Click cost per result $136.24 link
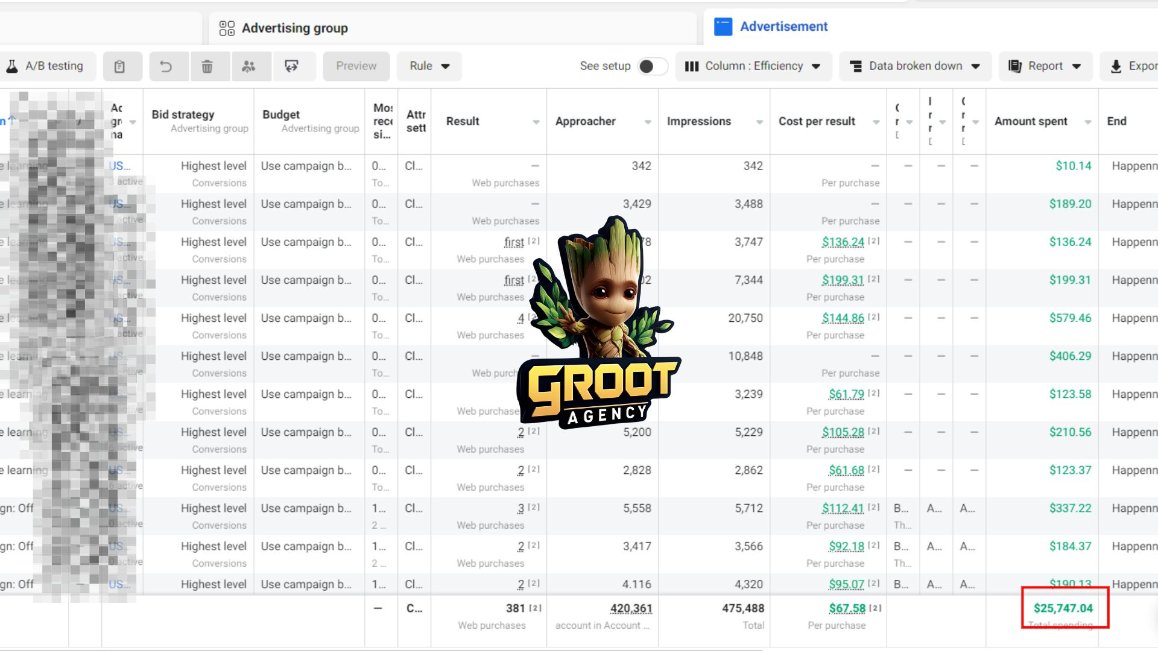This screenshot has width=1158, height=651. click(x=843, y=242)
